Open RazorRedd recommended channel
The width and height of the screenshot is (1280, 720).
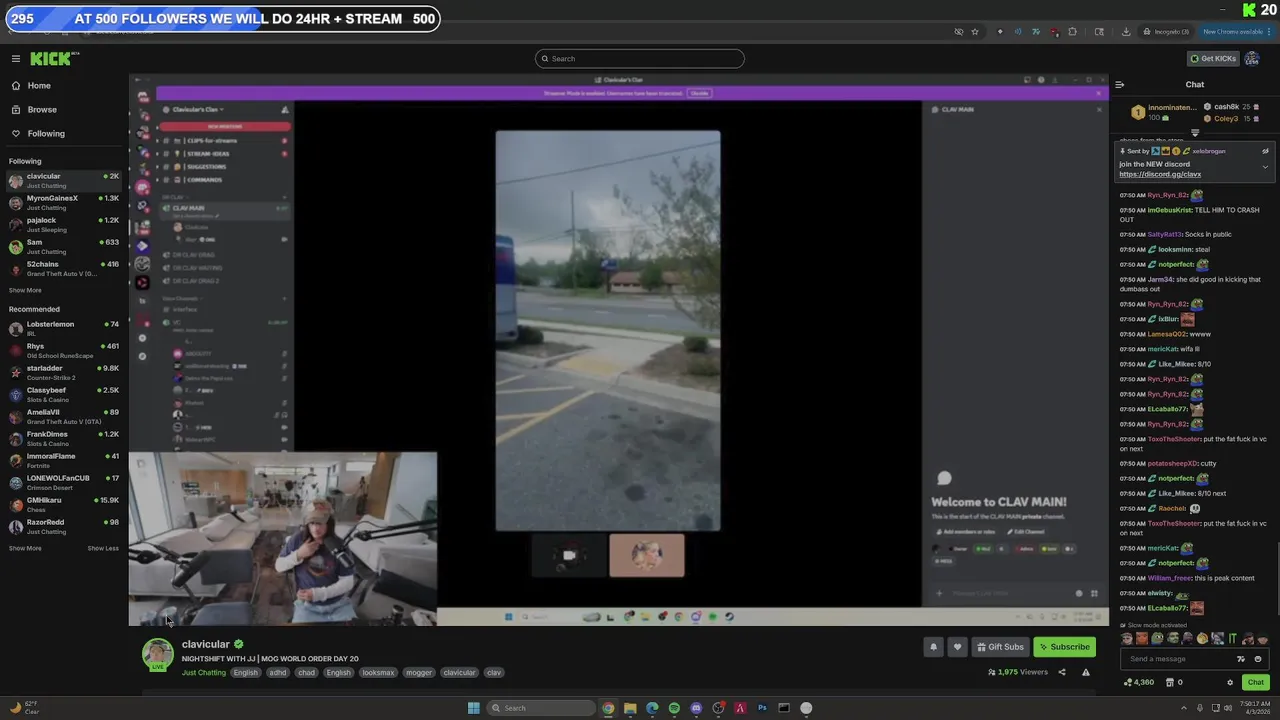tap(64, 527)
